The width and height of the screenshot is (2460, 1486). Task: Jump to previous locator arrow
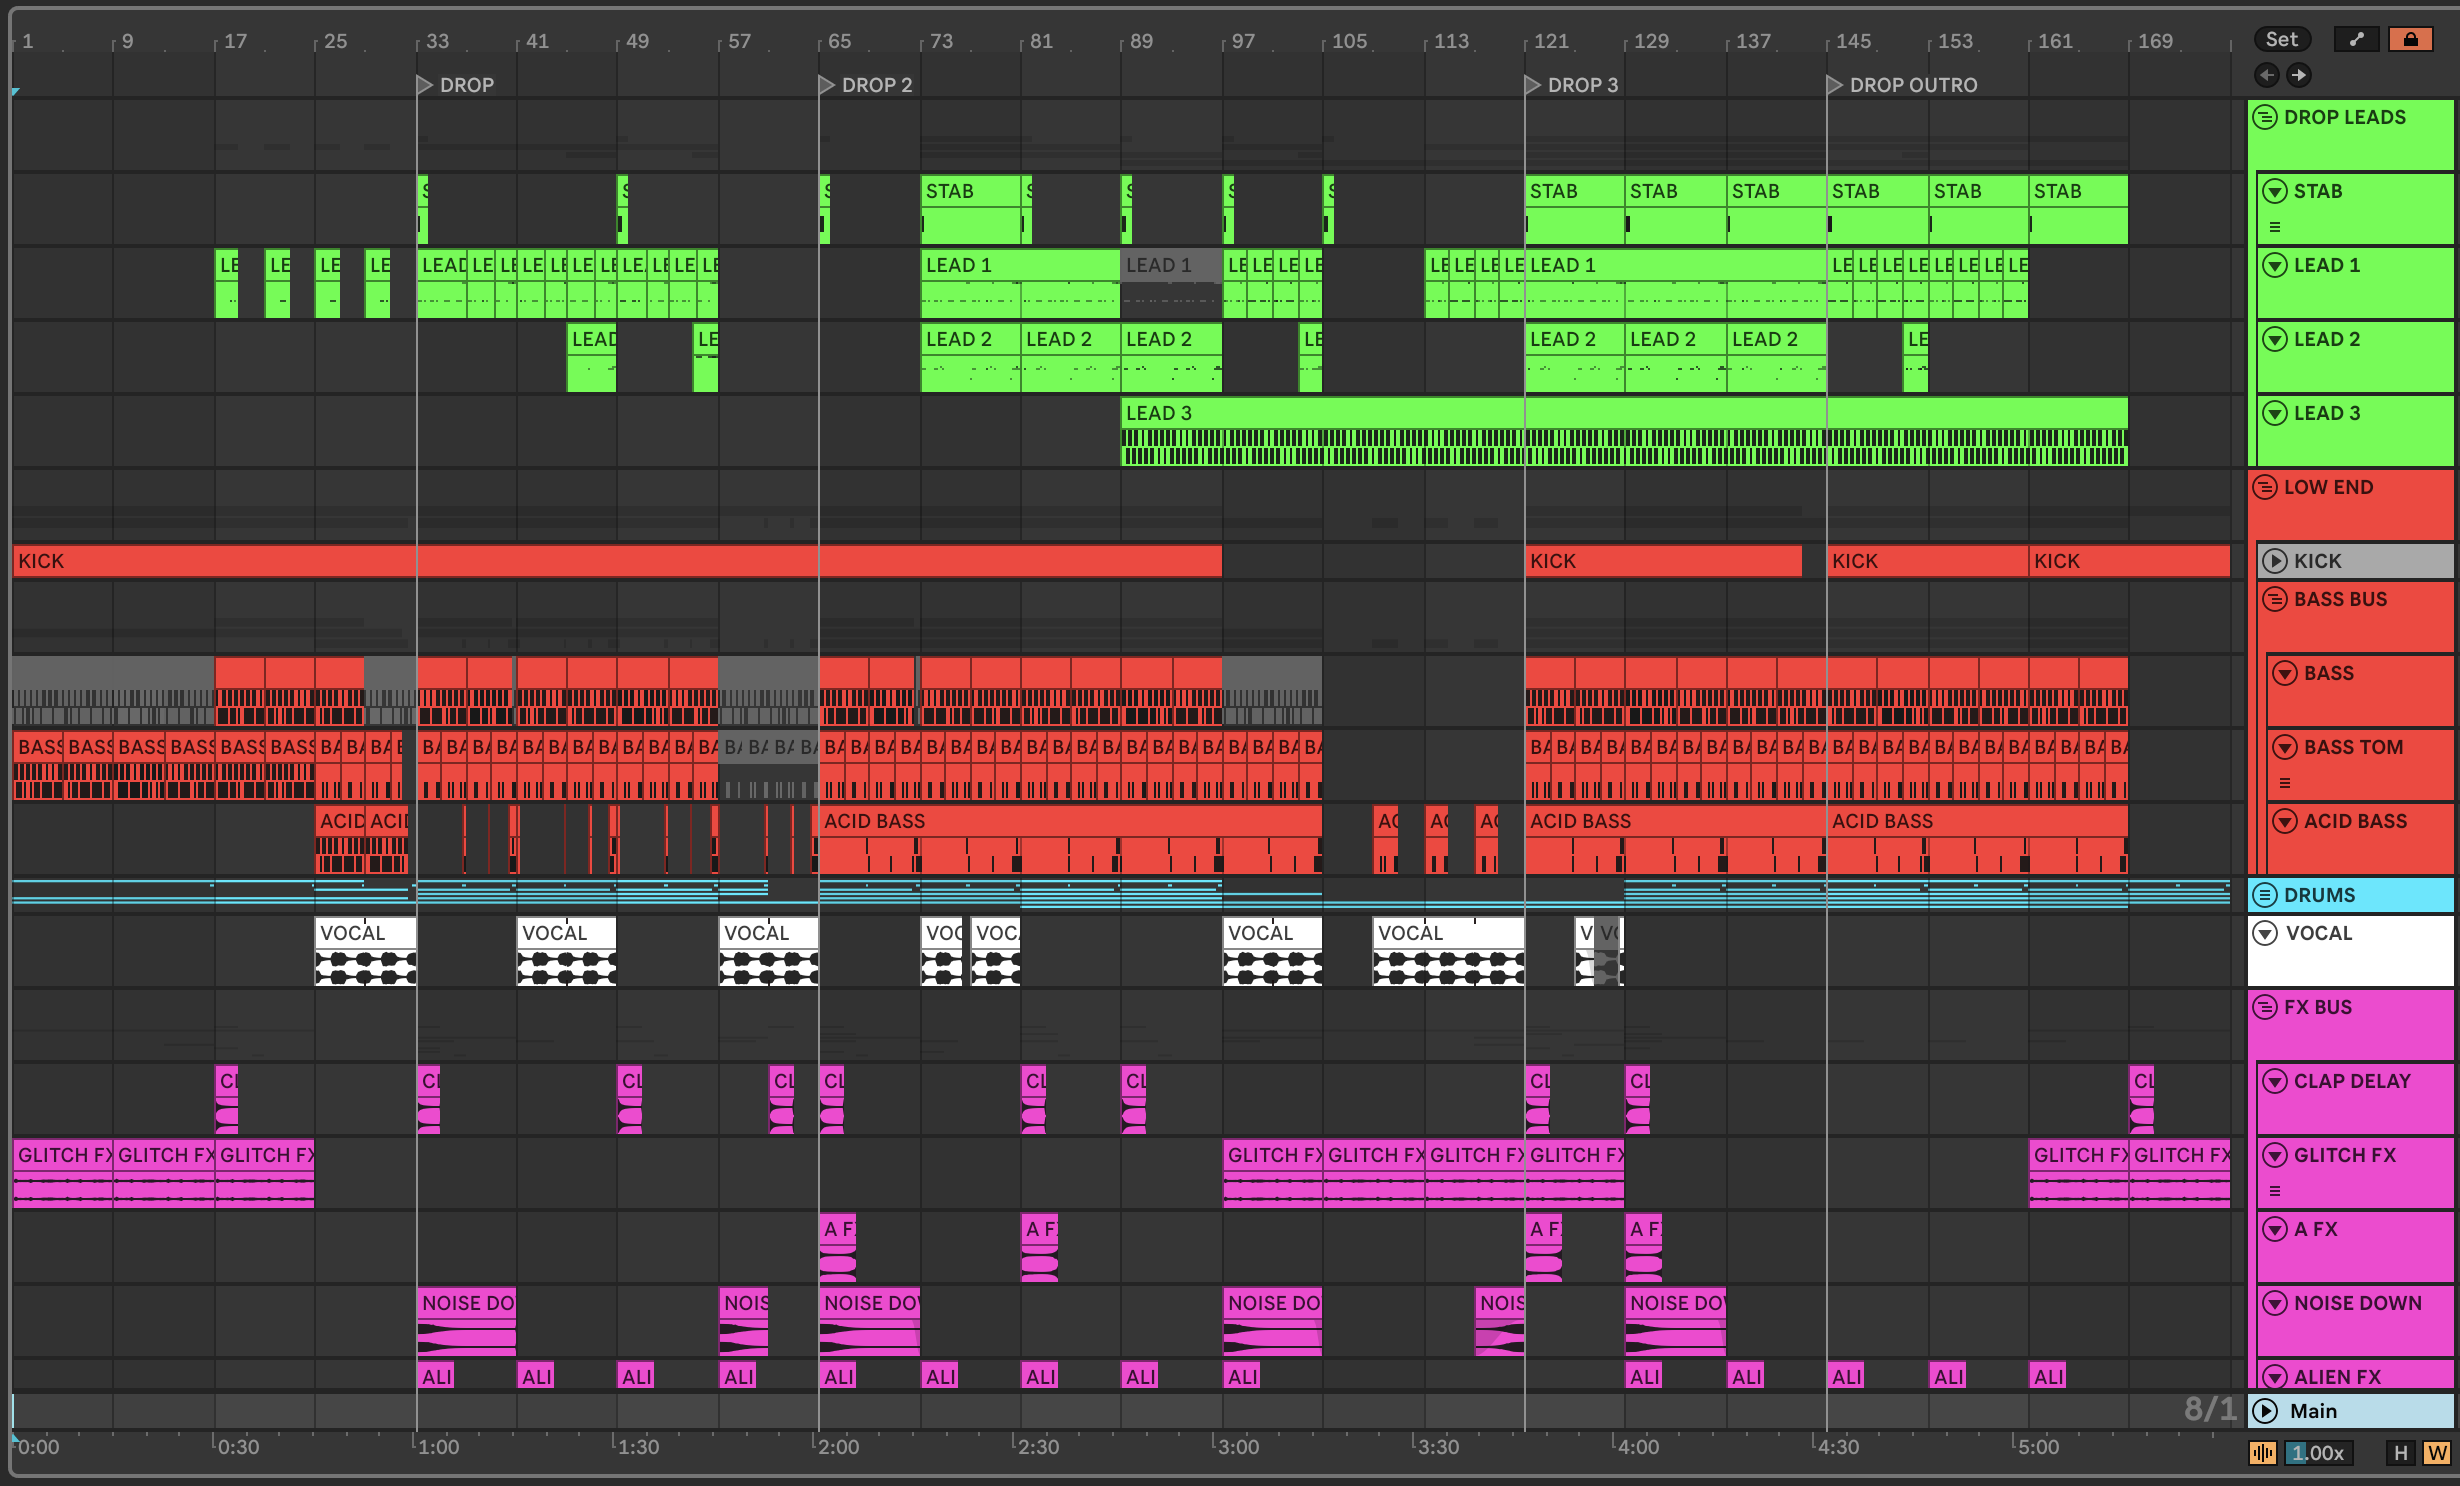[2267, 75]
